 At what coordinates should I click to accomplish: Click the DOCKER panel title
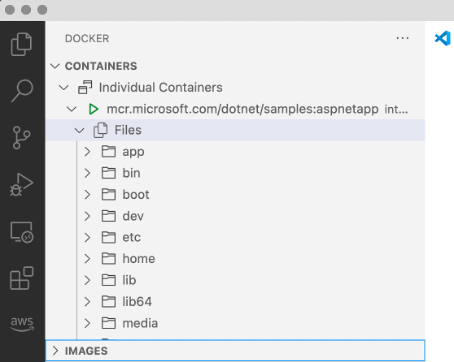tap(87, 38)
